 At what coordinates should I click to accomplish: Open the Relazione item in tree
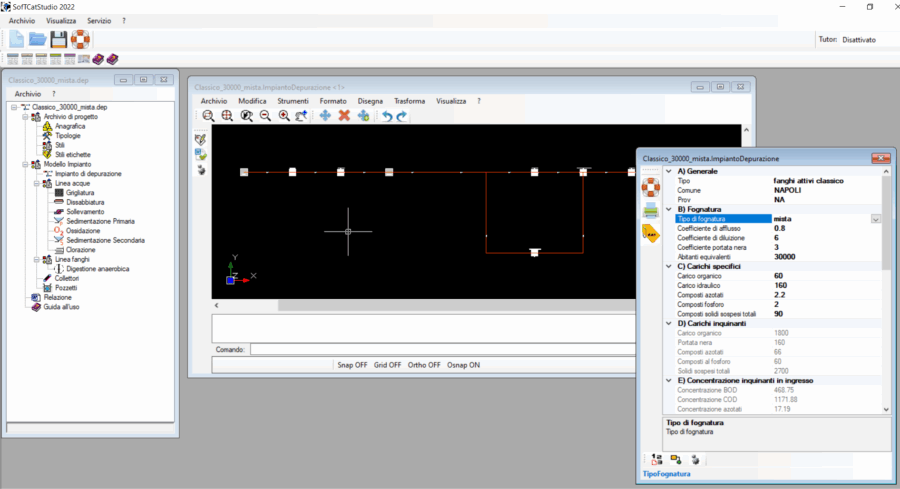tap(57, 297)
